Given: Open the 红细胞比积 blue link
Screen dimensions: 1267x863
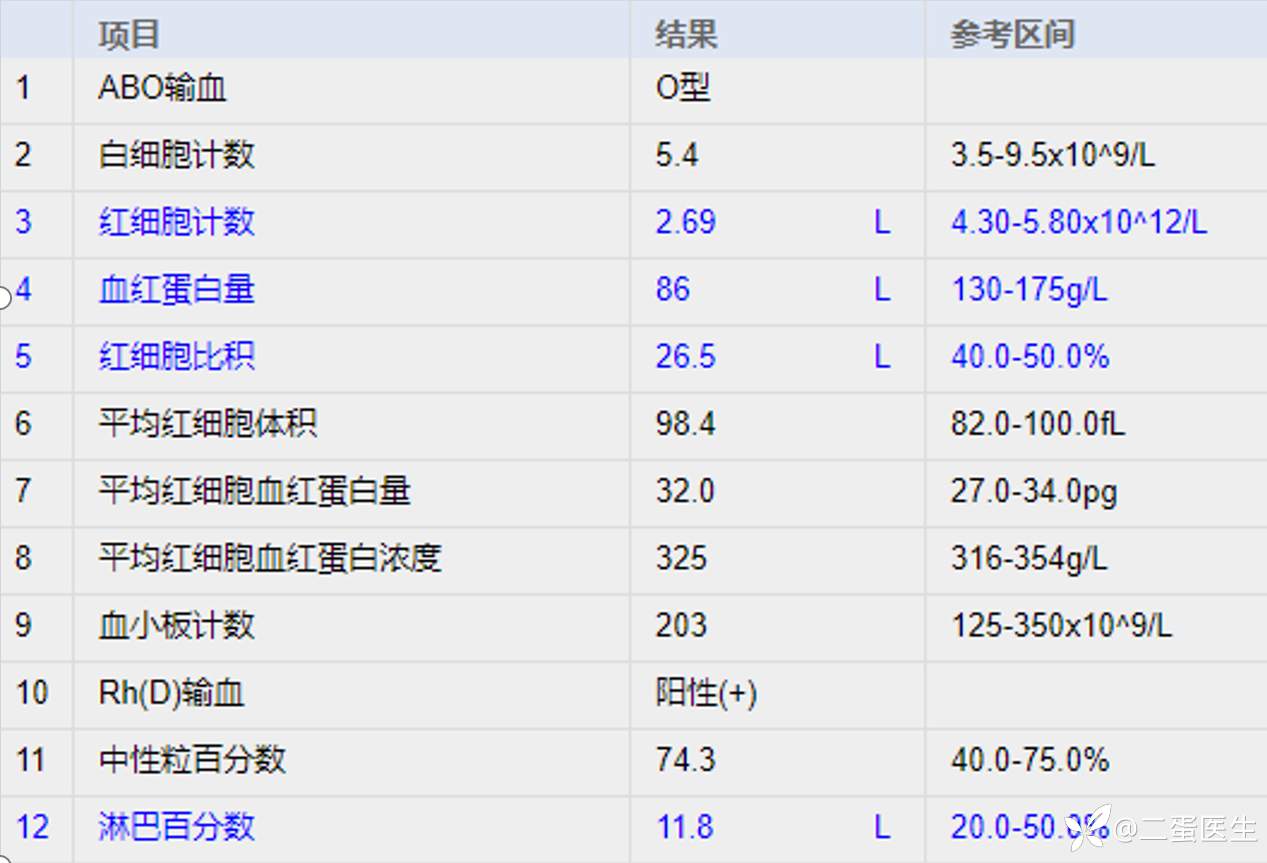Looking at the screenshot, I should coord(176,356).
